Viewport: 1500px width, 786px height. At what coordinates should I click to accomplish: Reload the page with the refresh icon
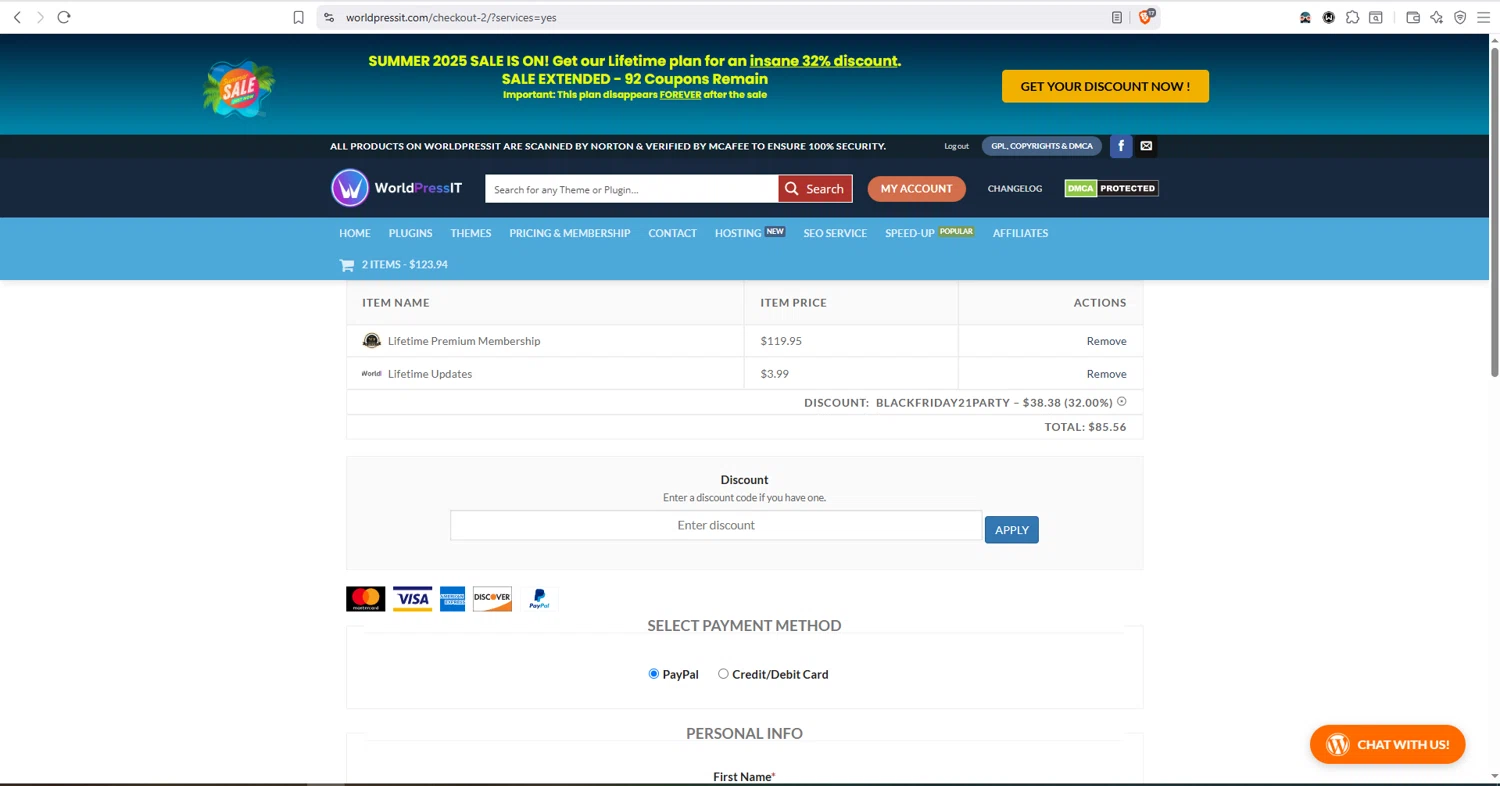pos(64,17)
